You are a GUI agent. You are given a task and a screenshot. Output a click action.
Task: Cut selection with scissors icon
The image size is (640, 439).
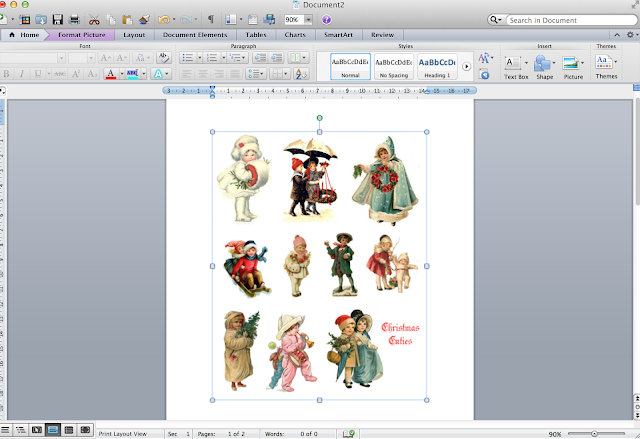click(94, 20)
